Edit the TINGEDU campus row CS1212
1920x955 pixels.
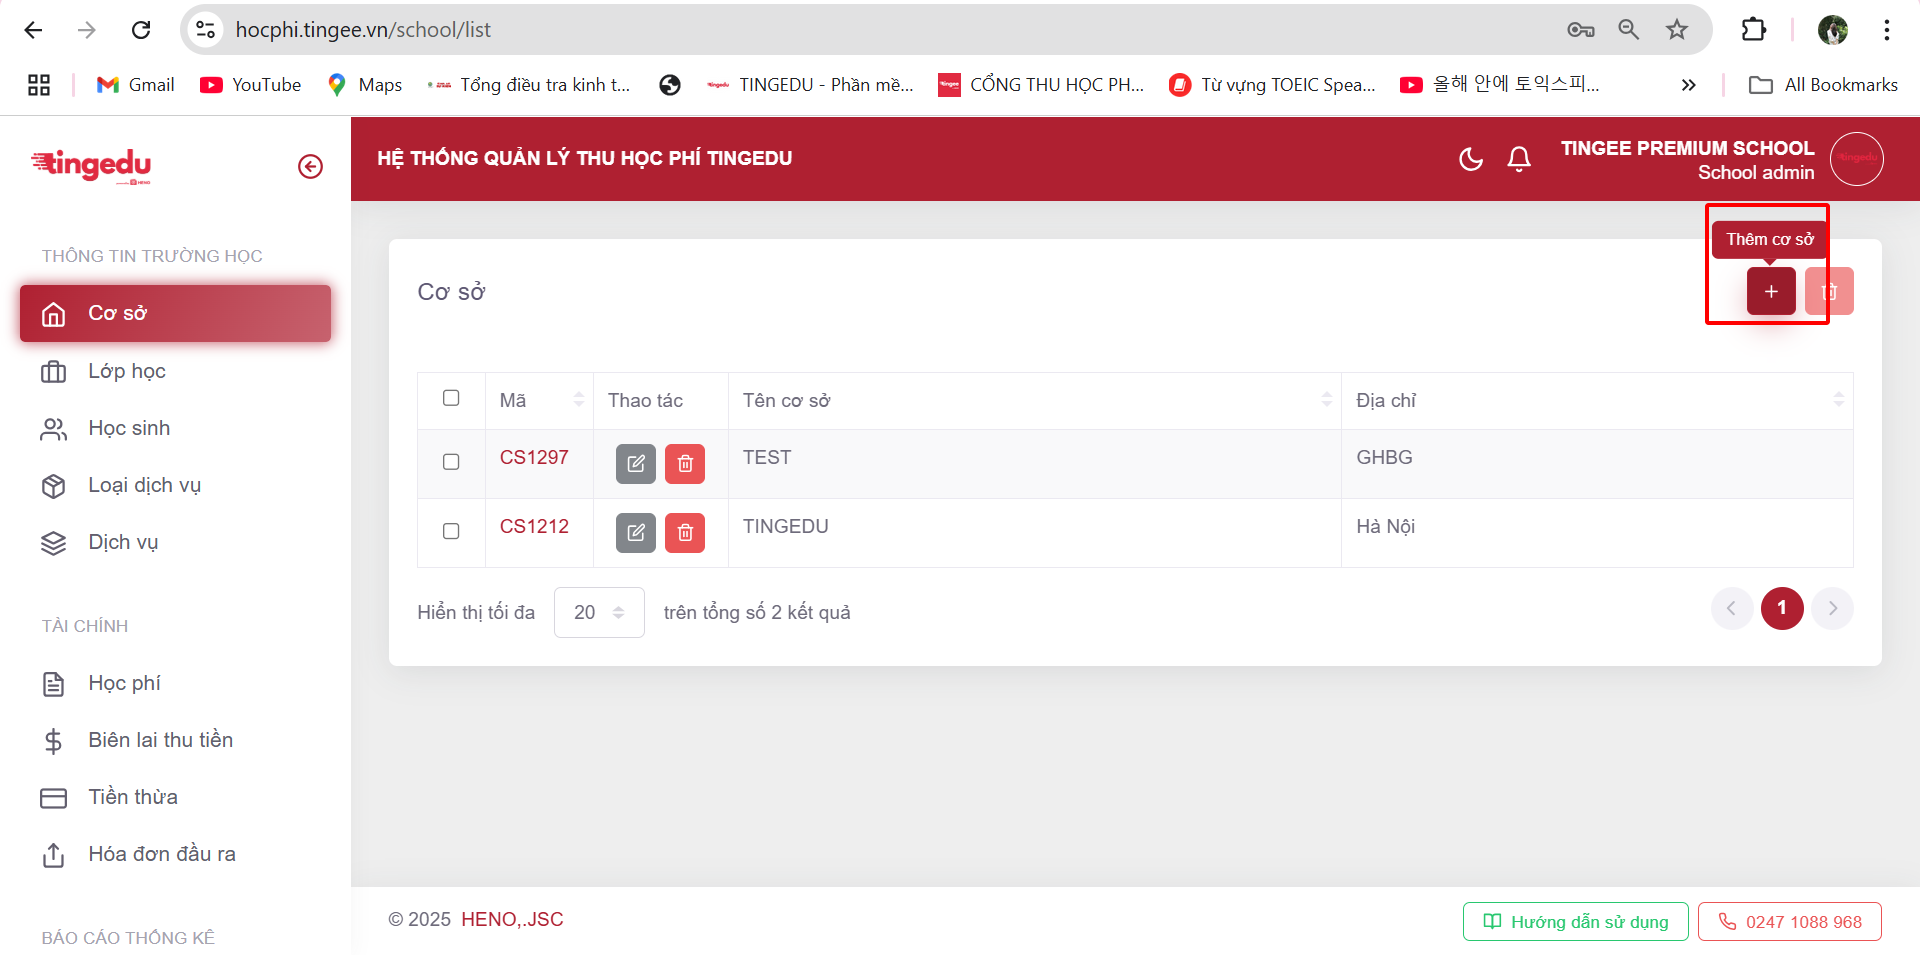(x=635, y=533)
